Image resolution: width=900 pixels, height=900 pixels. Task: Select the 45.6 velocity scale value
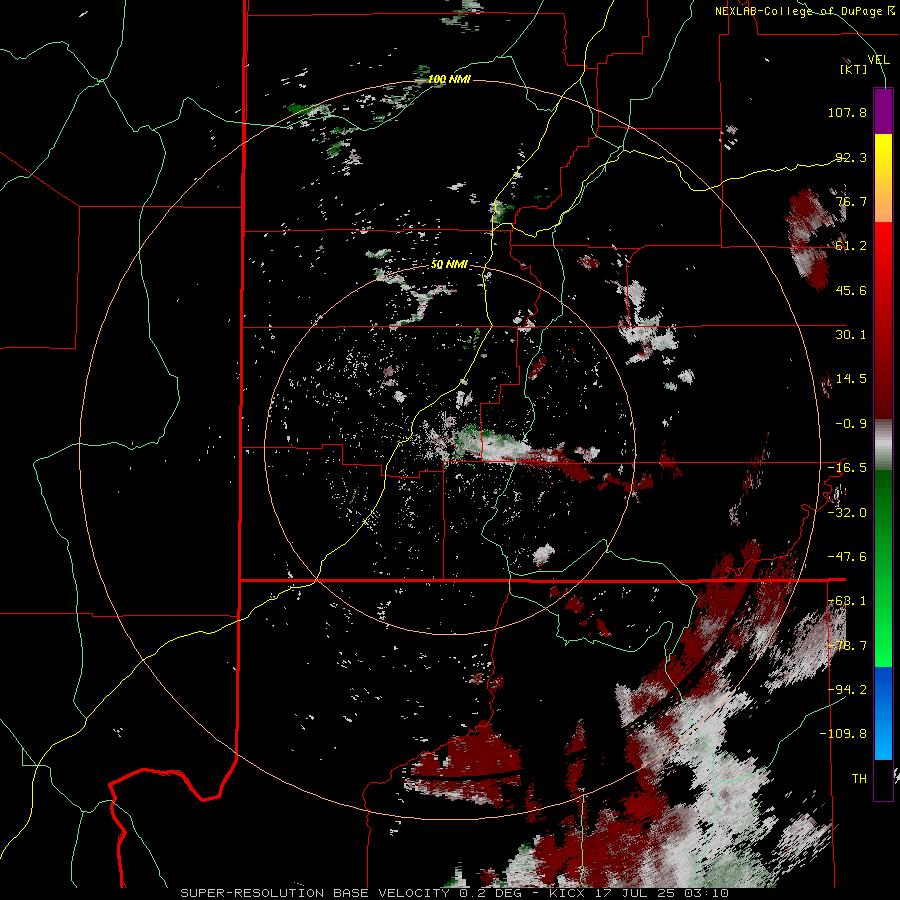pos(851,290)
